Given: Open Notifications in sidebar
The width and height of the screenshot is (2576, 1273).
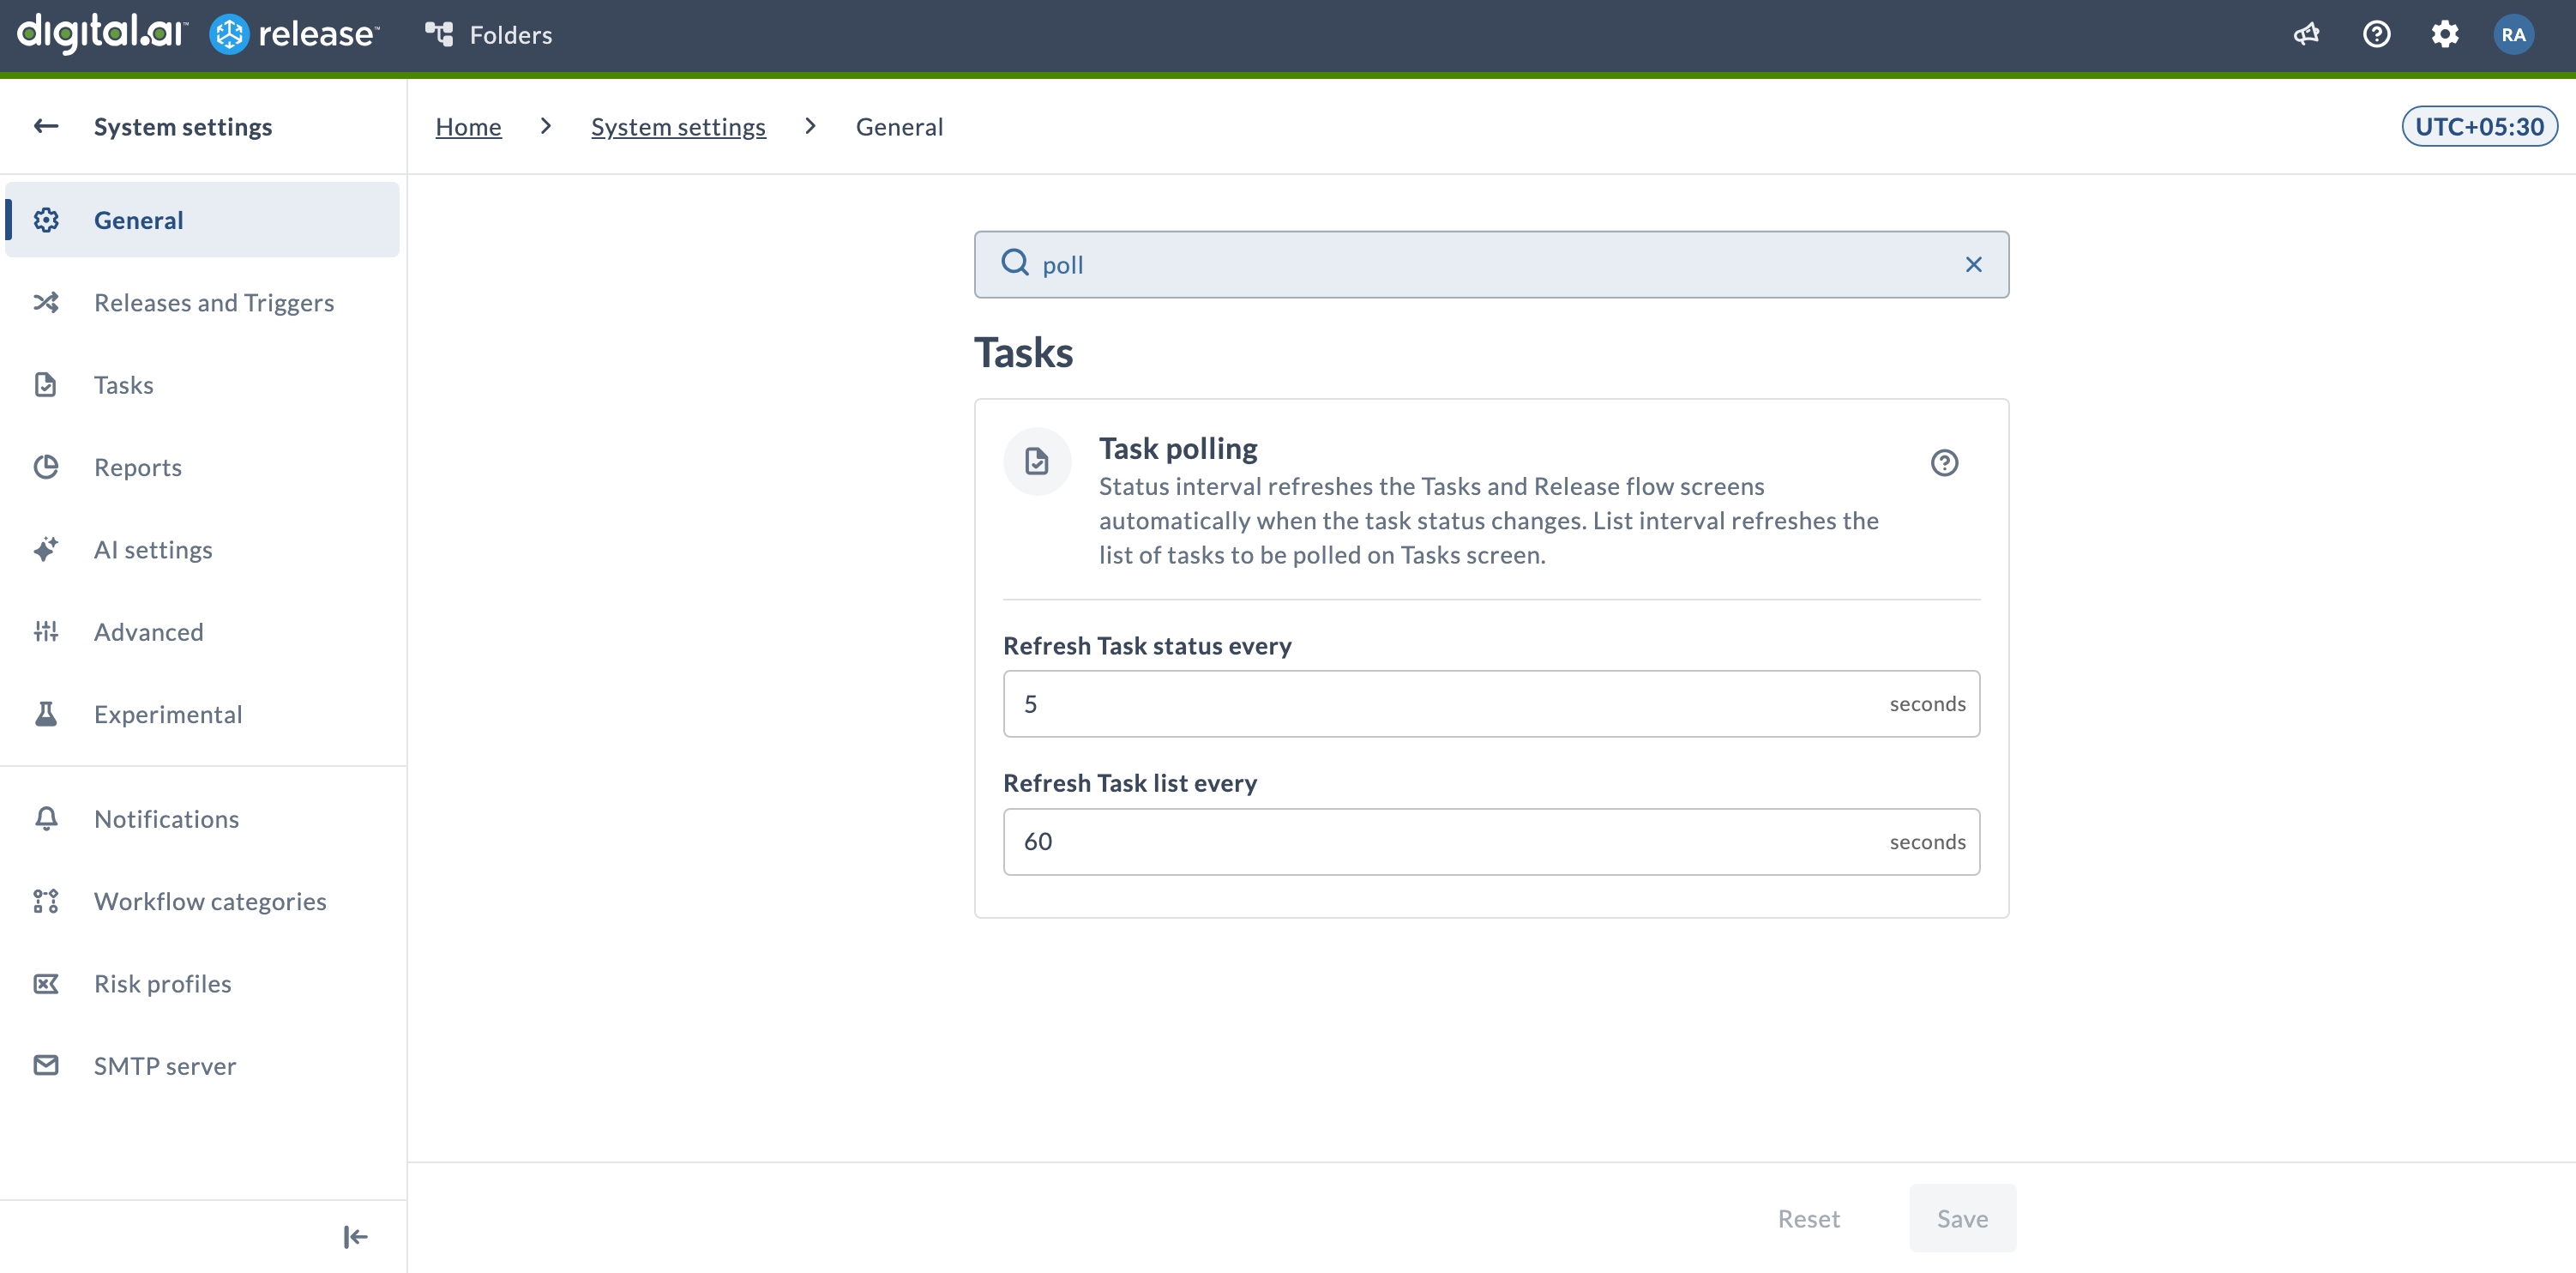Looking at the screenshot, I should pyautogui.click(x=202, y=818).
